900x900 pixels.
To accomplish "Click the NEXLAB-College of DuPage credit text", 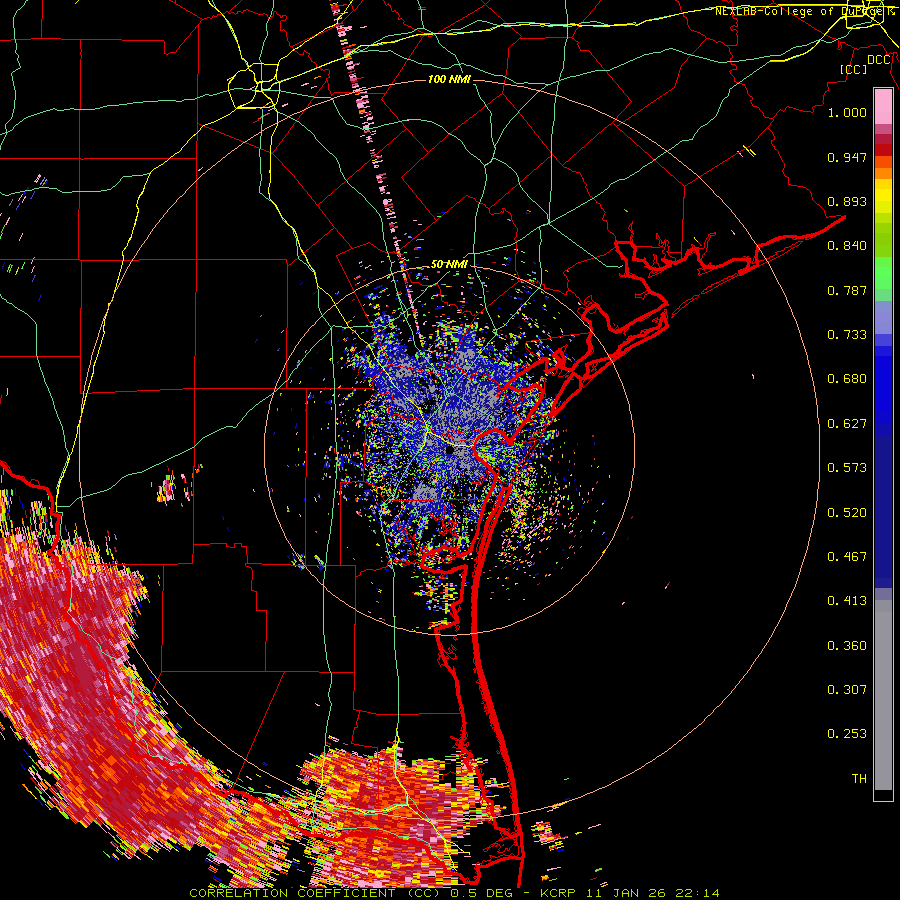I will point(805,11).
